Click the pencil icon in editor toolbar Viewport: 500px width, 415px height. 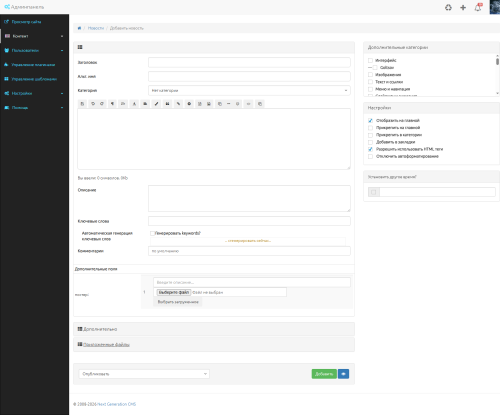156,104
